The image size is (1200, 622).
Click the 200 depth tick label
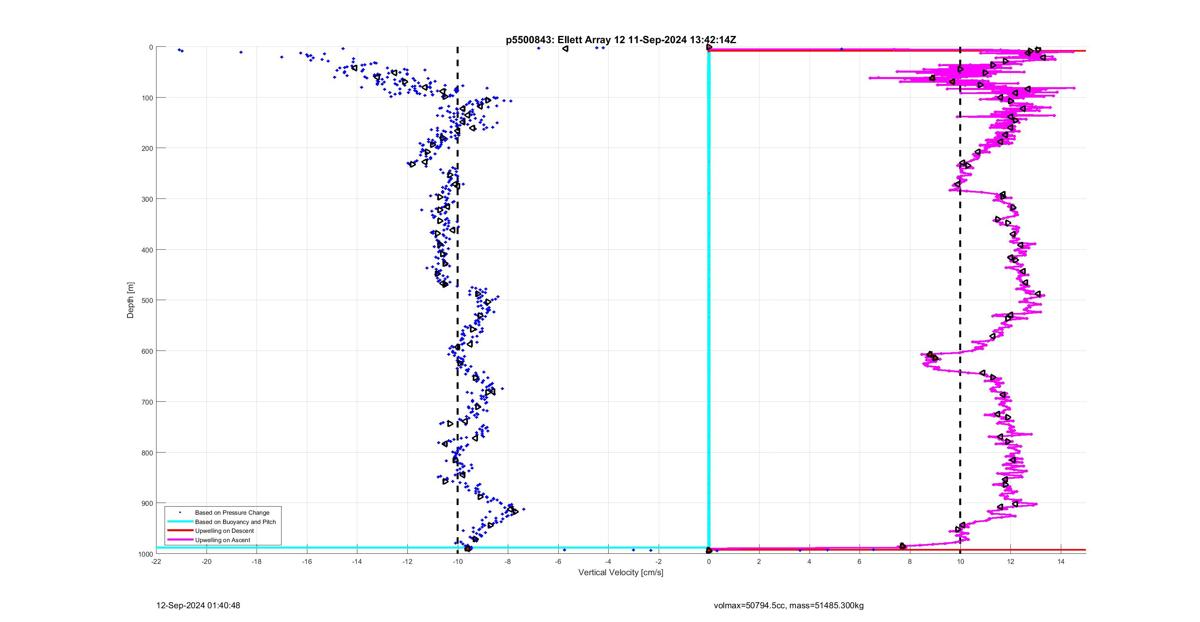(145, 148)
